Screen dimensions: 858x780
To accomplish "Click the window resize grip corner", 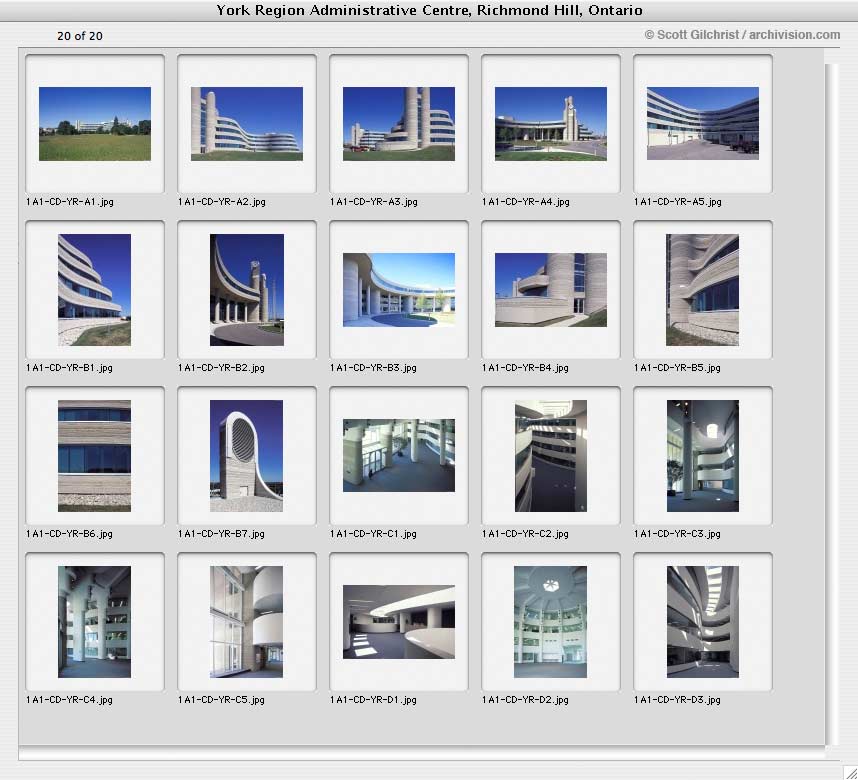I will tap(849, 771).
